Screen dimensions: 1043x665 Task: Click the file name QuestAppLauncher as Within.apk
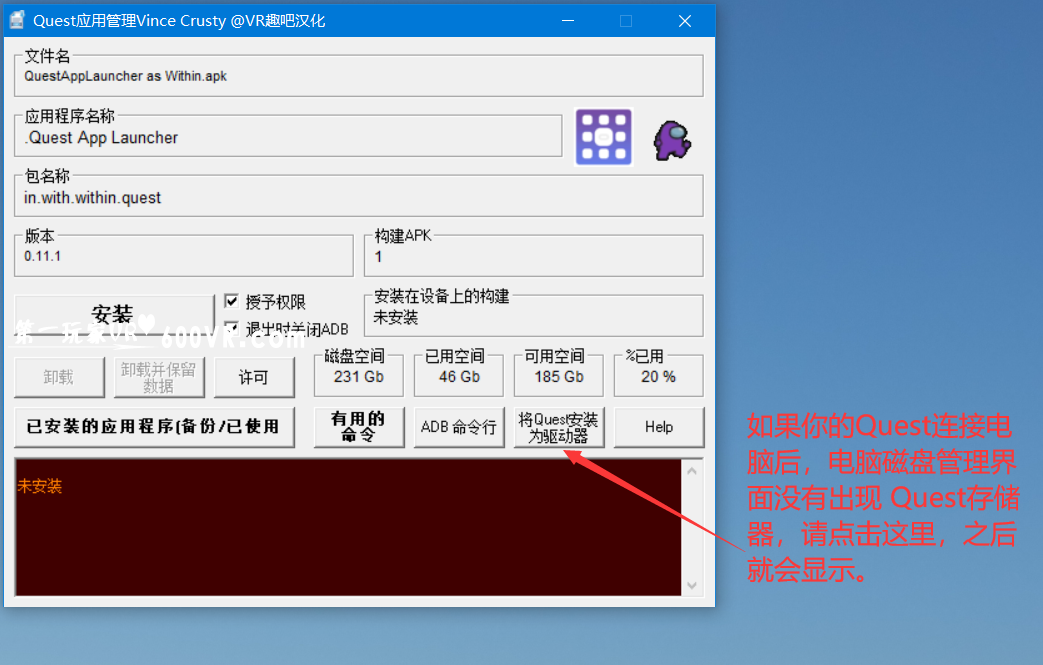pyautogui.click(x=126, y=76)
